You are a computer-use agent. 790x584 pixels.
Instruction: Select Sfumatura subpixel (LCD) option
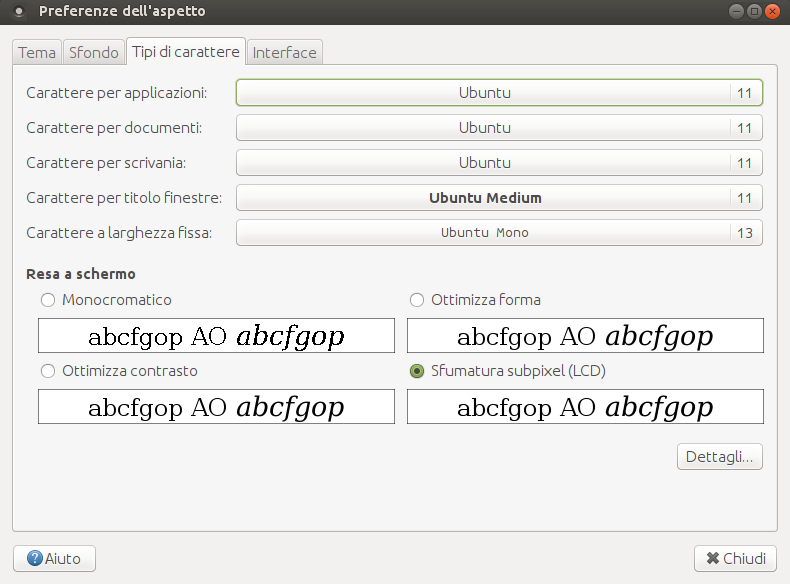tap(416, 371)
